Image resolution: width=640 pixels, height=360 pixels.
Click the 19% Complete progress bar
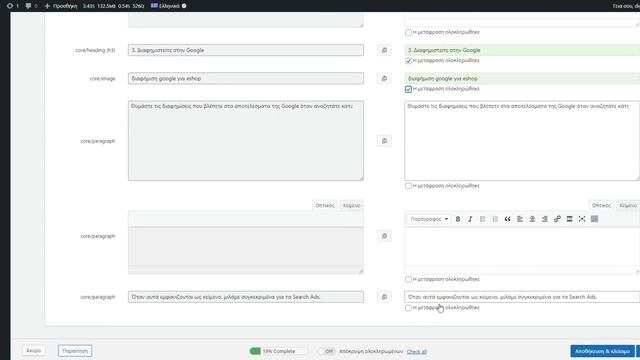click(278, 351)
